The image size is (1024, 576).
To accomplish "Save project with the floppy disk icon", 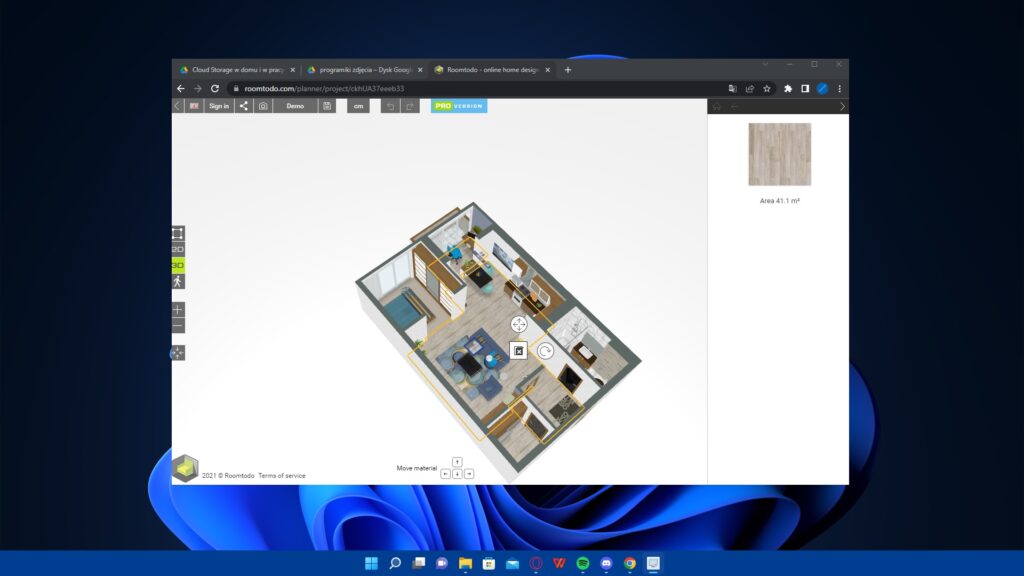I will point(327,106).
